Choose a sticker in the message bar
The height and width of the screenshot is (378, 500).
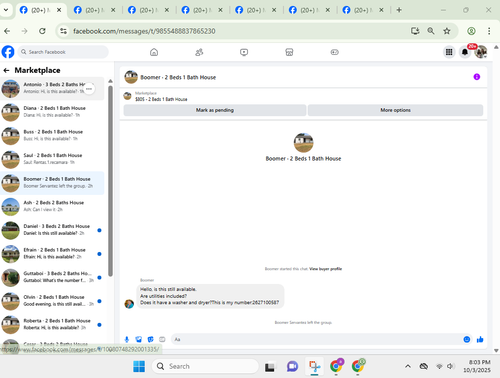(150, 339)
